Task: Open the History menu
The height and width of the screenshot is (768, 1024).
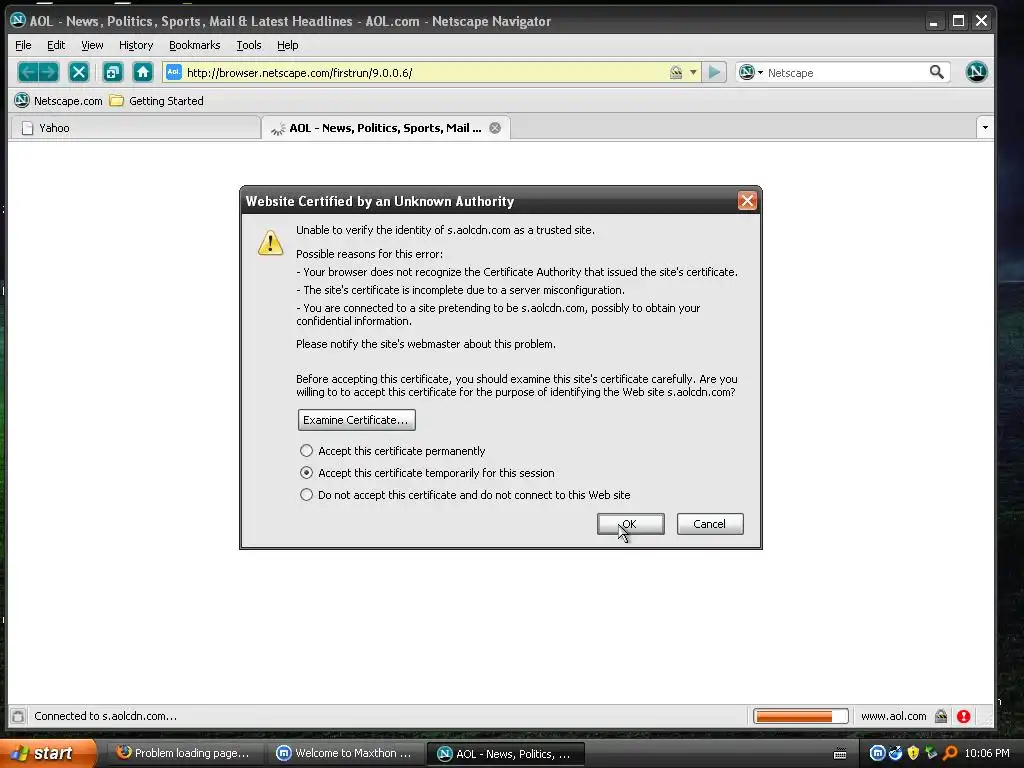Action: (136, 45)
